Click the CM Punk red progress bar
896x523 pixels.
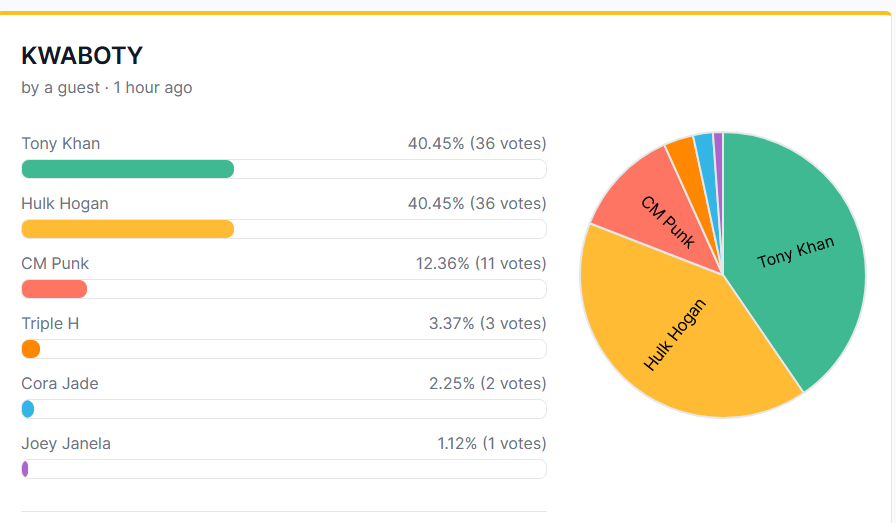[54, 289]
